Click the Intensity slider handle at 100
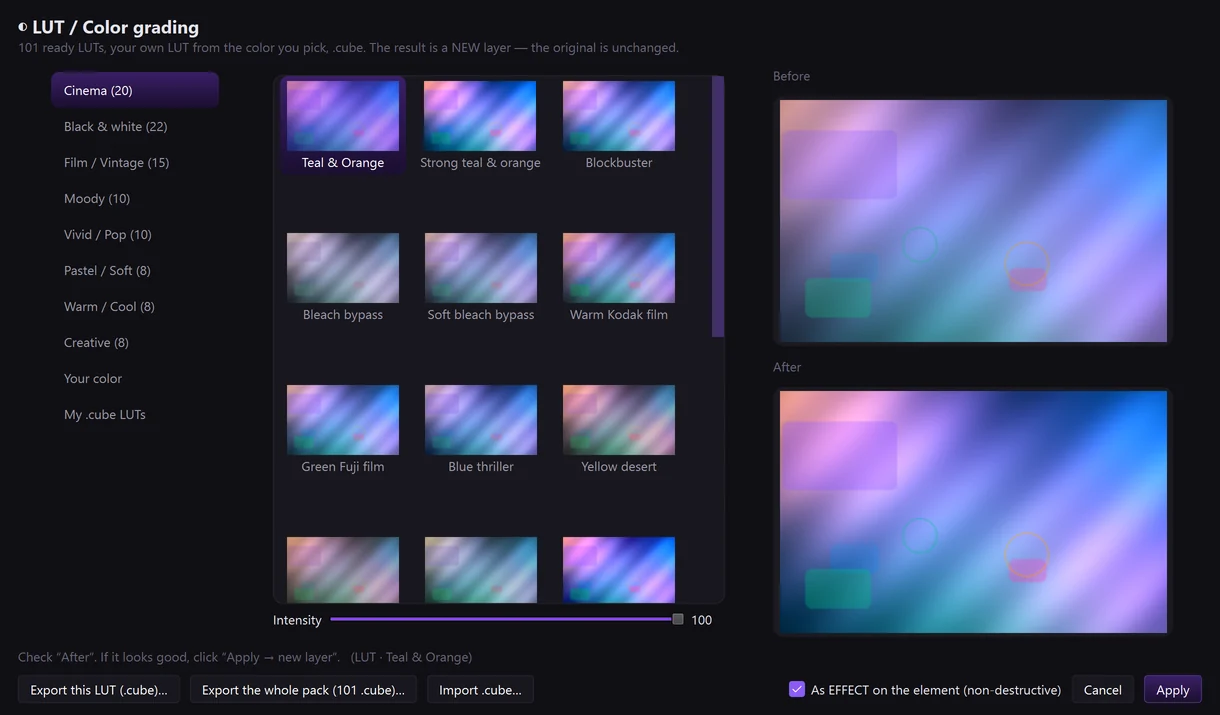Image resolution: width=1220 pixels, height=715 pixels. tap(678, 620)
